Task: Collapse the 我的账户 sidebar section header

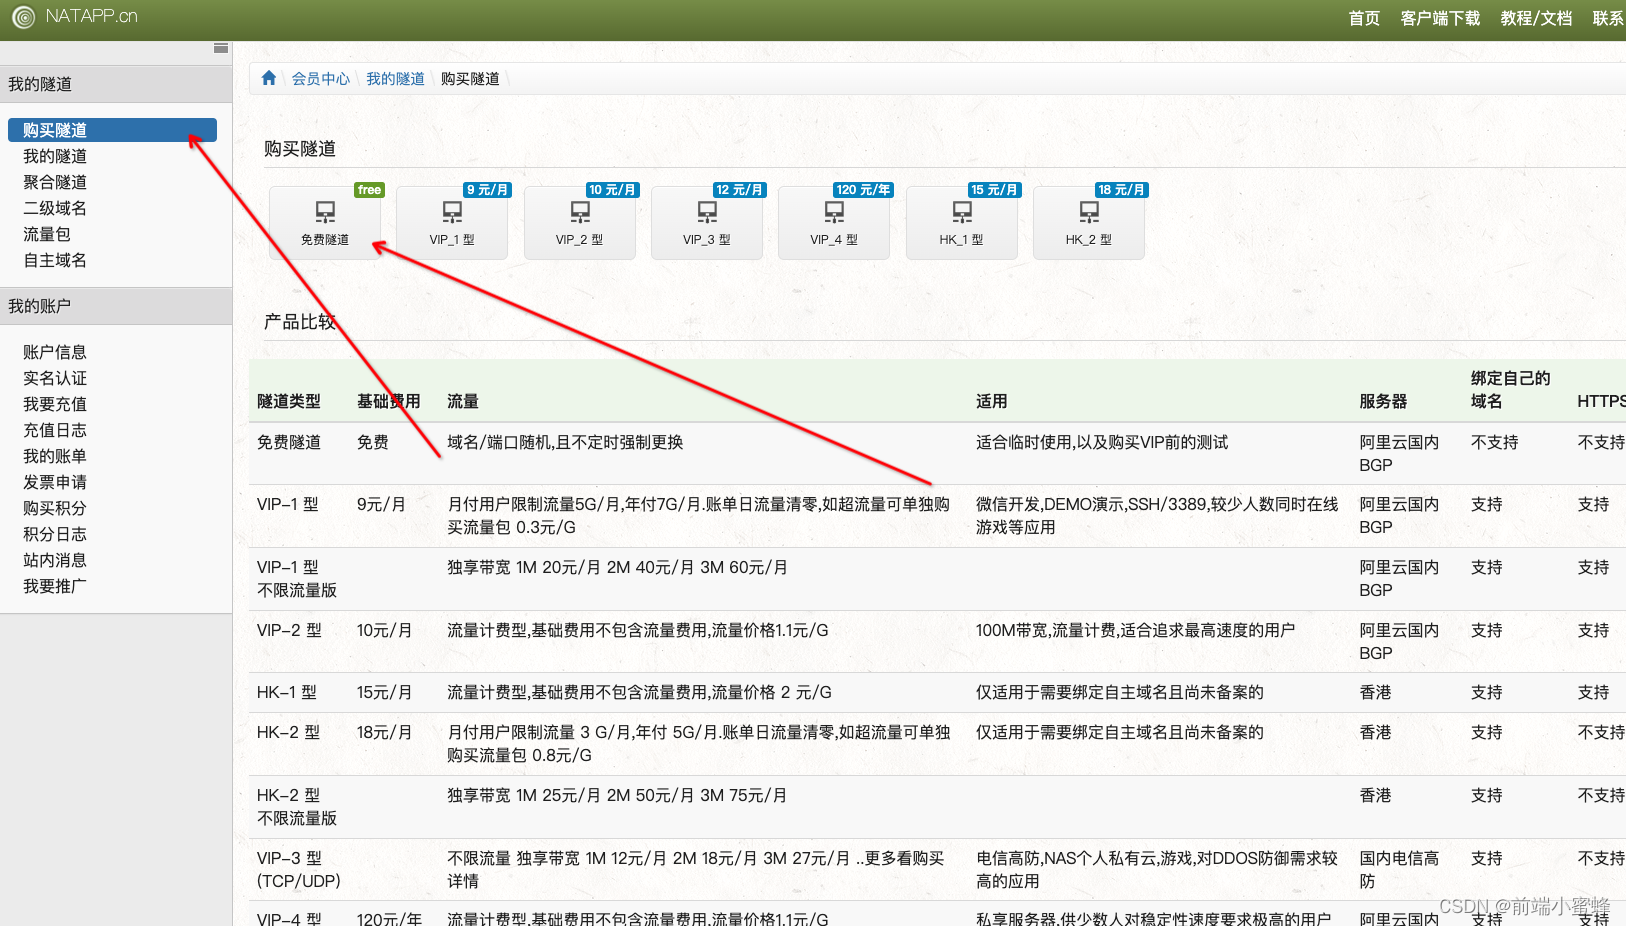Action: click(x=116, y=306)
